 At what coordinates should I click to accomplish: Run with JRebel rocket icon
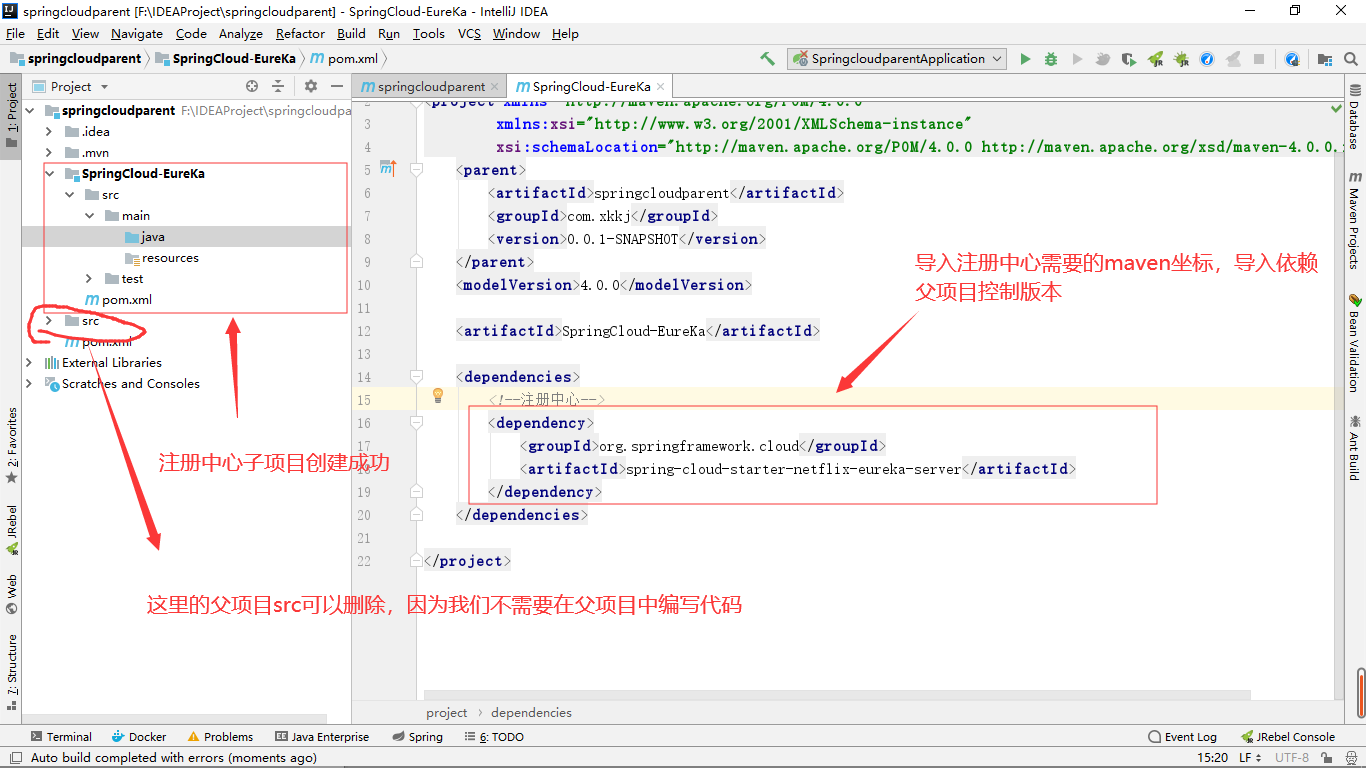tap(1155, 59)
